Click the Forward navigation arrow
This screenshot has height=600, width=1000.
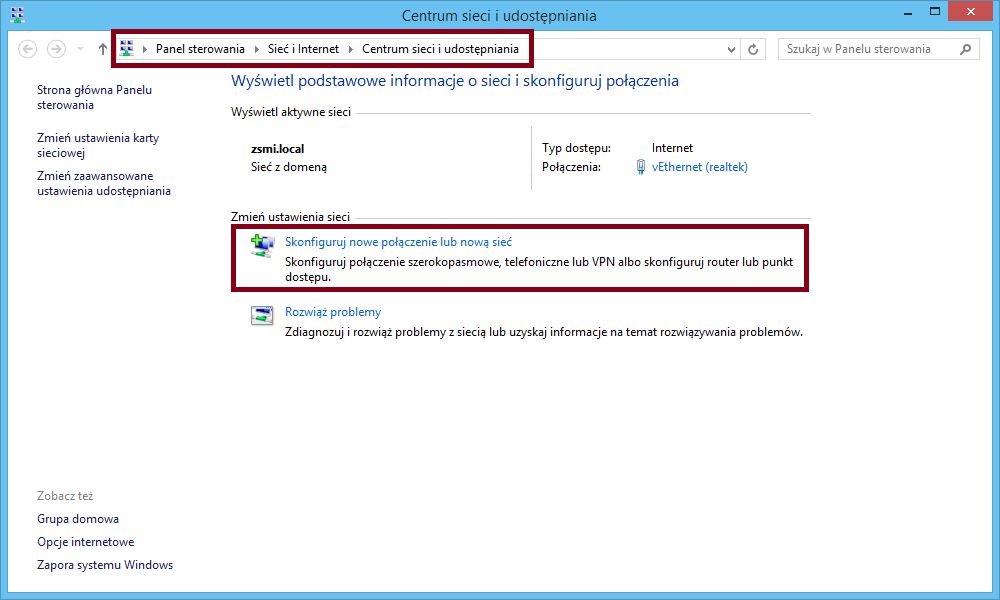point(56,49)
